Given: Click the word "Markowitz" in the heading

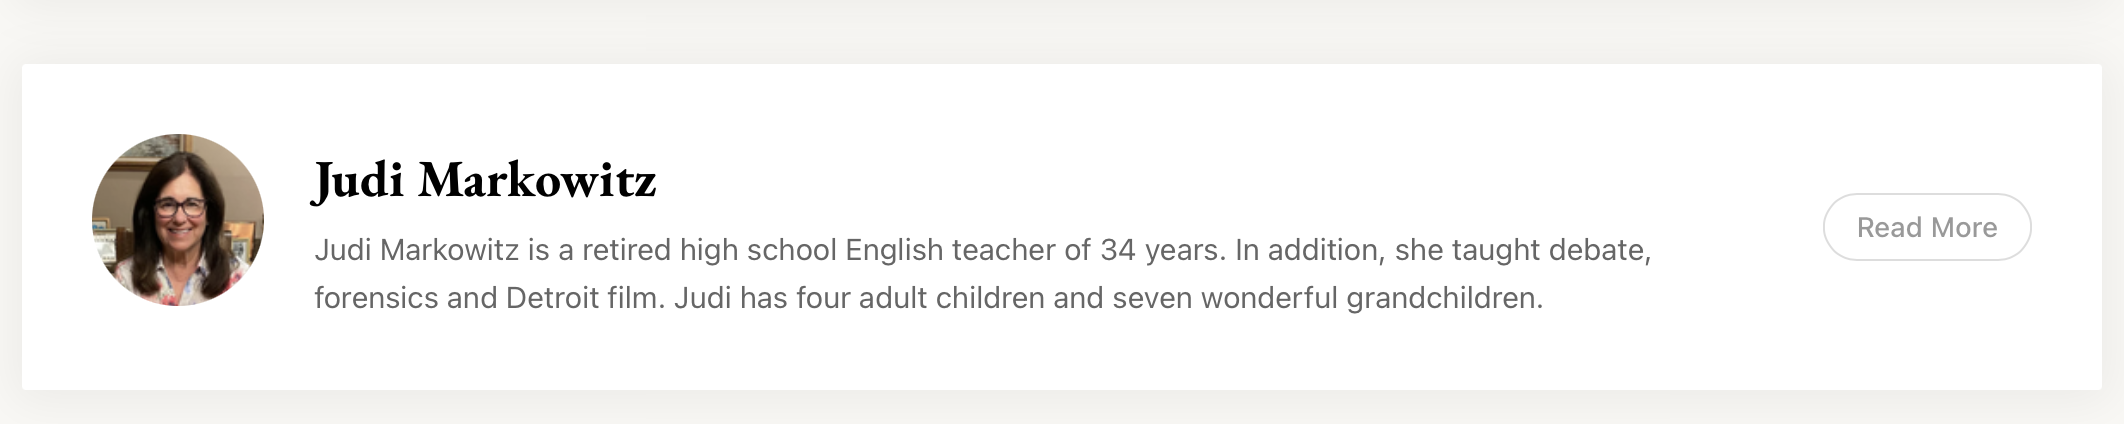Looking at the screenshot, I should point(537,181).
